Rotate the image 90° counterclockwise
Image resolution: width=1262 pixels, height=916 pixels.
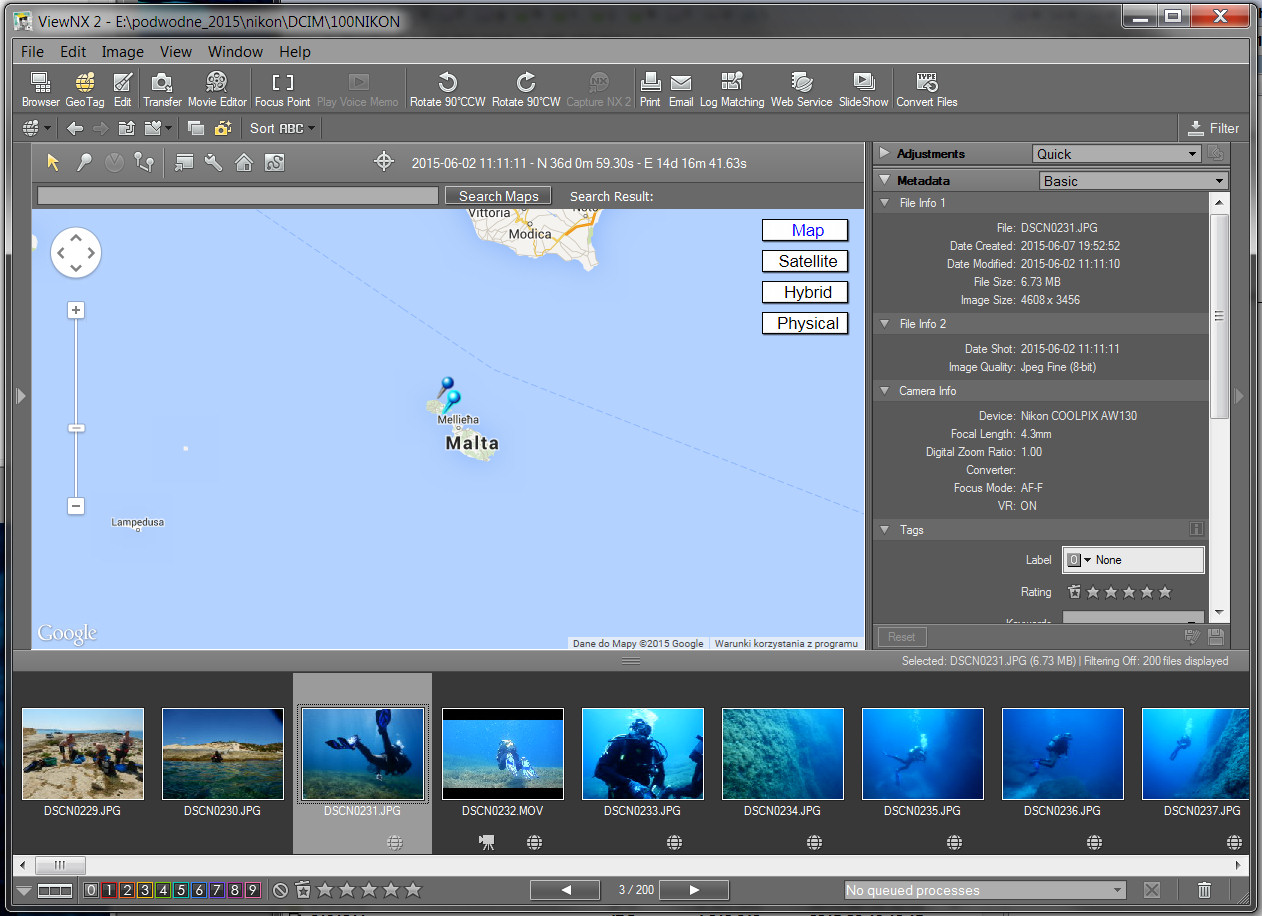pos(448,89)
